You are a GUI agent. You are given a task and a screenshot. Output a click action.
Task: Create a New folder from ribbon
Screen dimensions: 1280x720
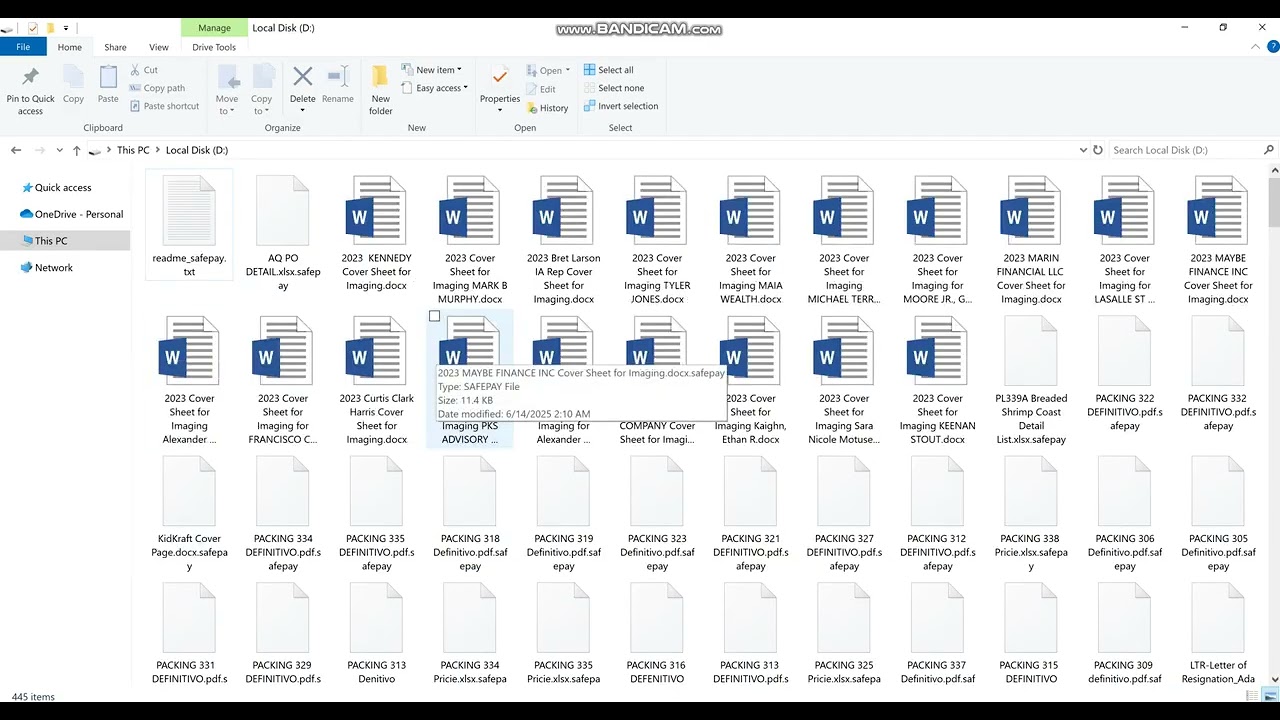click(x=380, y=90)
